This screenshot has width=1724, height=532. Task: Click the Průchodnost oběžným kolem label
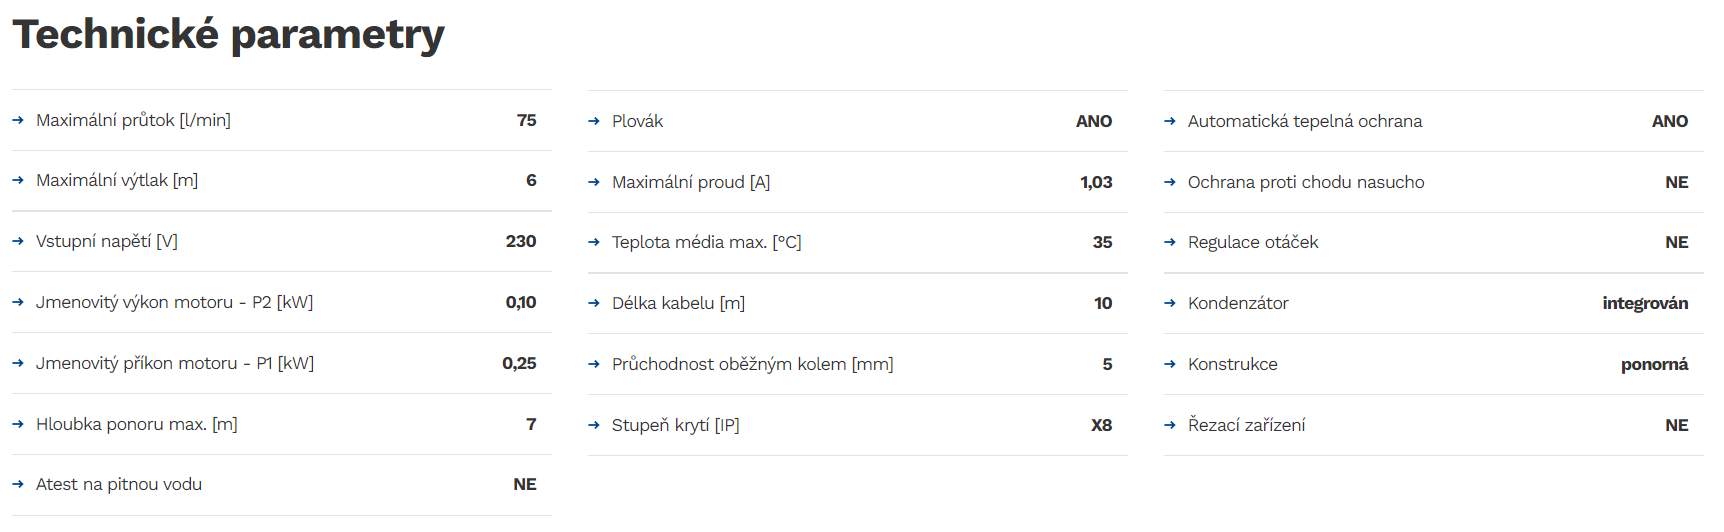[752, 364]
